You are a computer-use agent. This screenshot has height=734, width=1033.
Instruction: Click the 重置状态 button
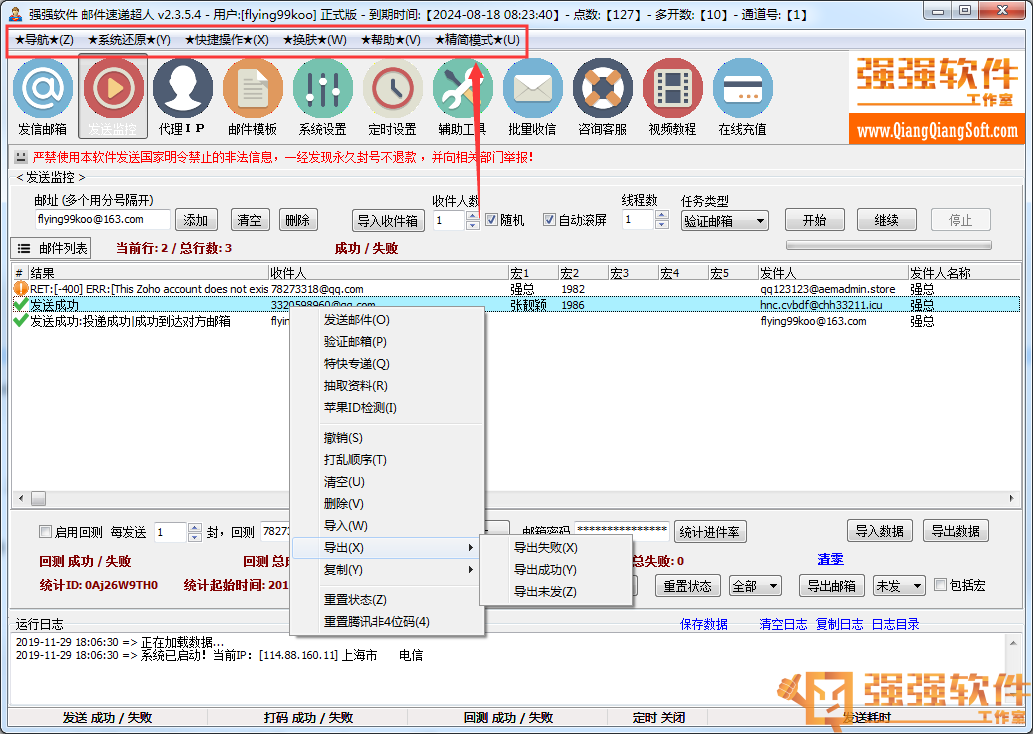click(x=687, y=586)
